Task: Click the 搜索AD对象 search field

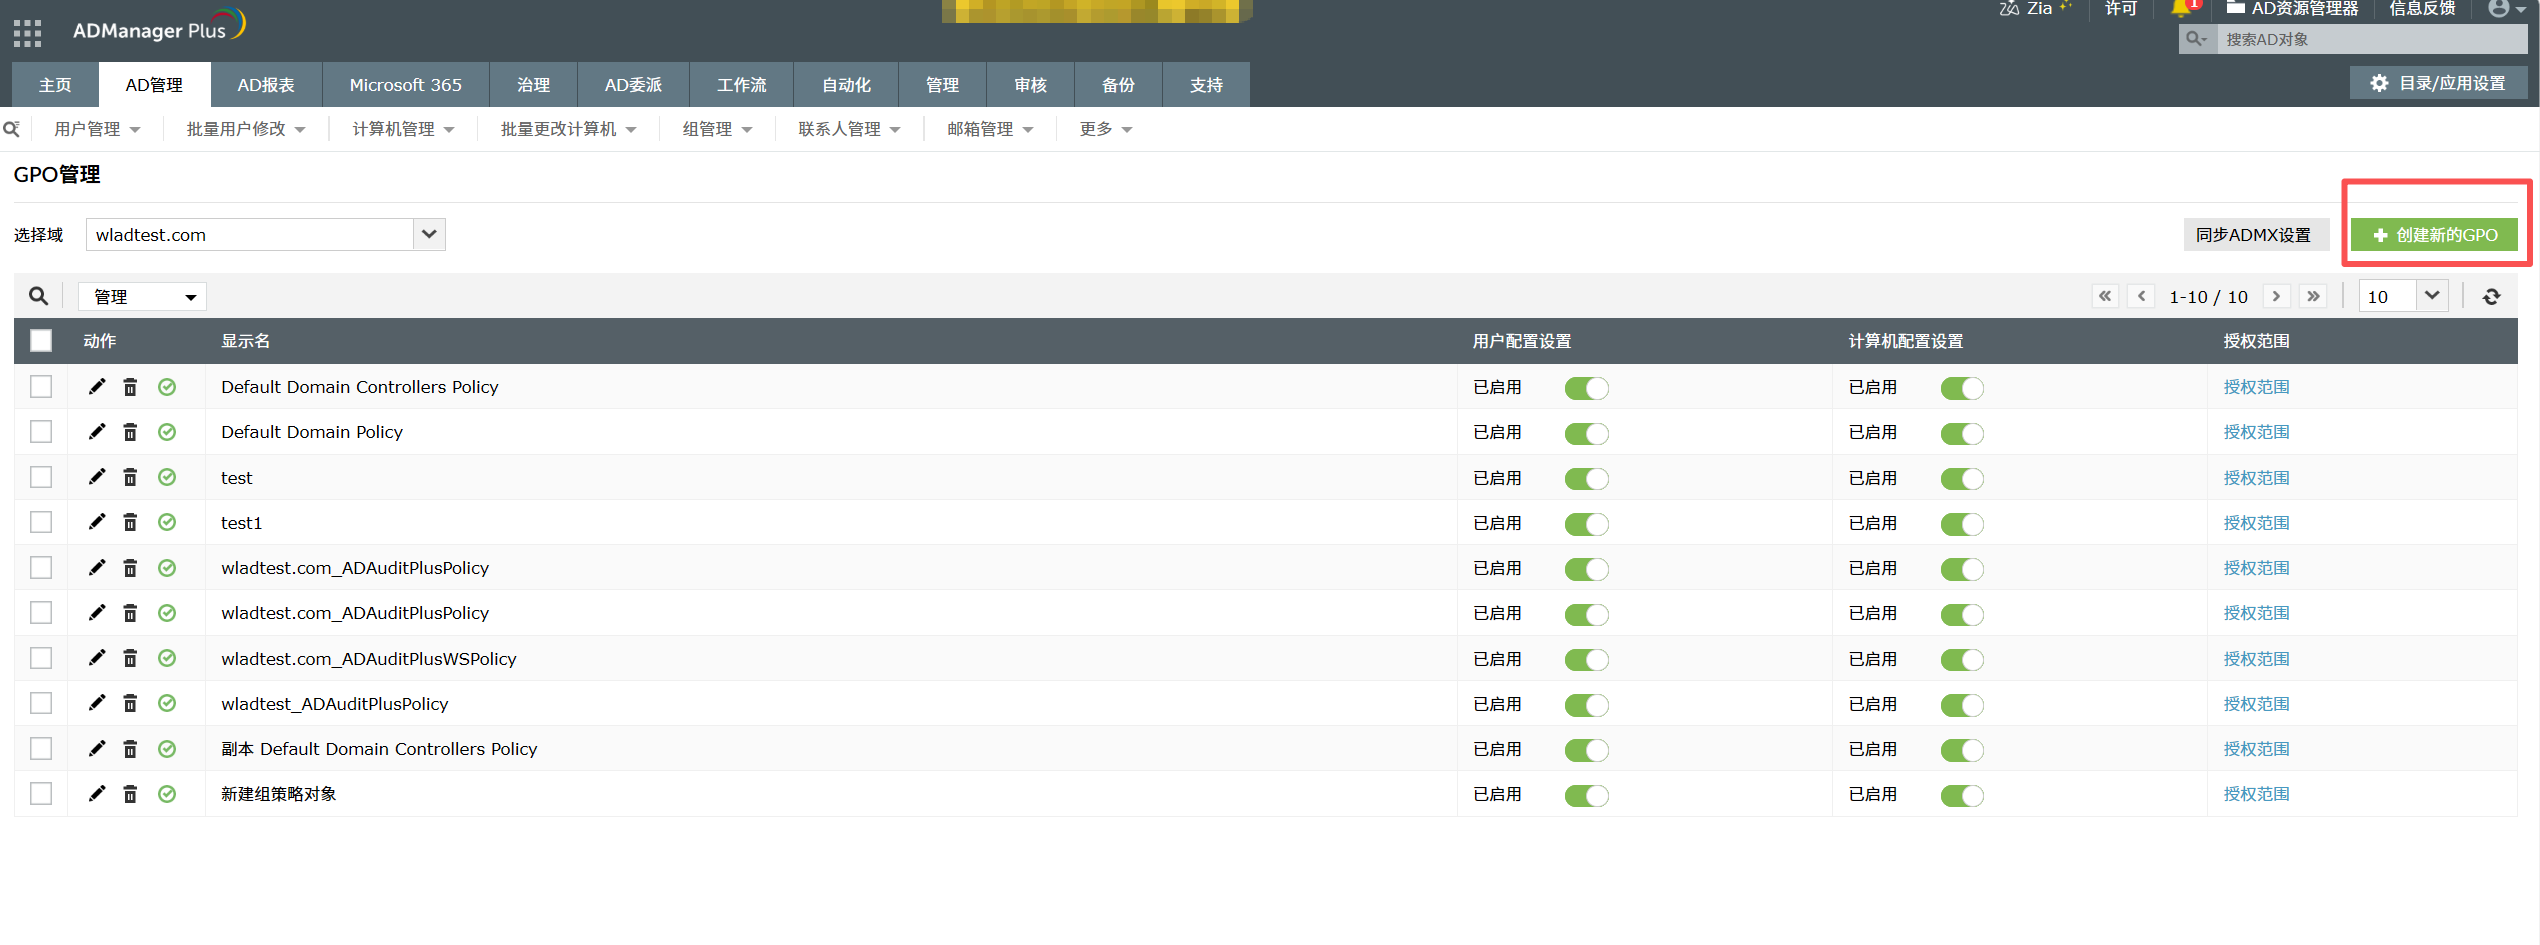Action: 2371,39
